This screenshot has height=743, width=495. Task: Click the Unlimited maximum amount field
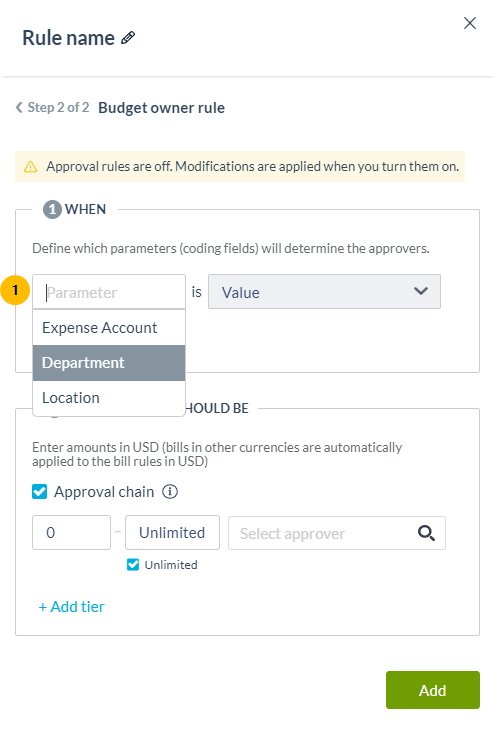(172, 533)
